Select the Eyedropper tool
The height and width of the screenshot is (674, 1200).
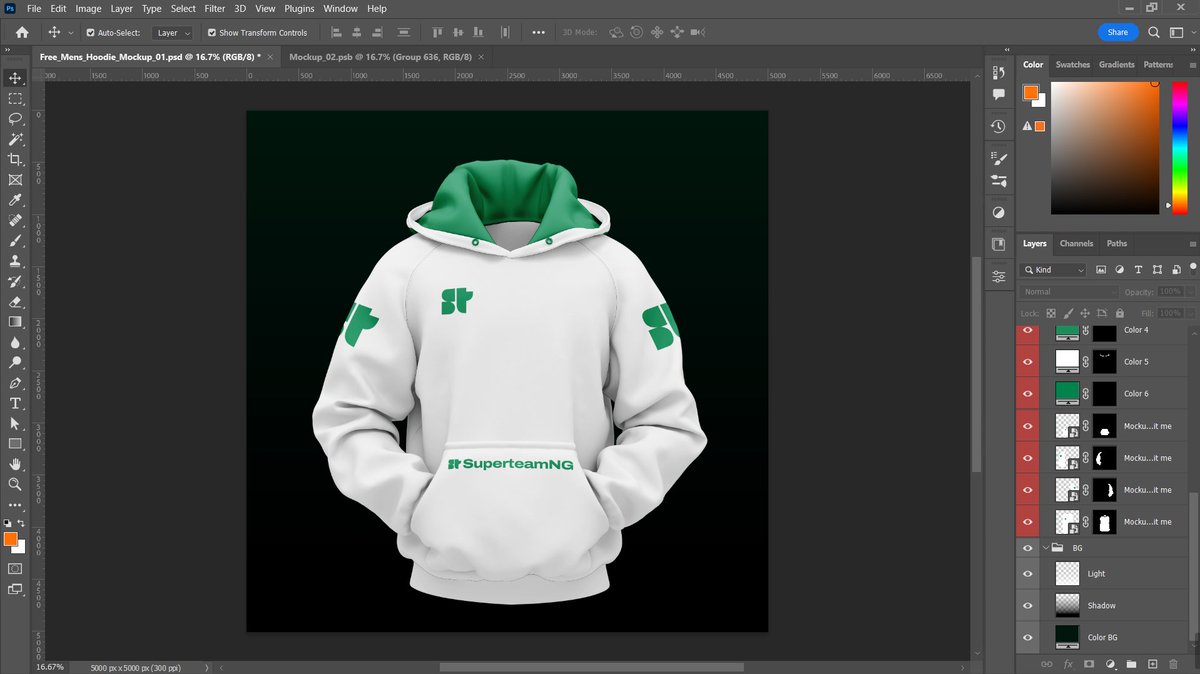coord(15,200)
